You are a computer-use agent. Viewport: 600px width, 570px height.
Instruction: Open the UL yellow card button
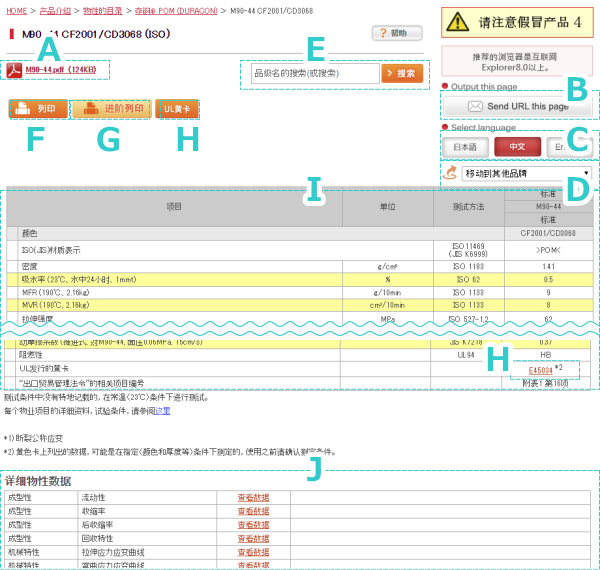pos(177,109)
